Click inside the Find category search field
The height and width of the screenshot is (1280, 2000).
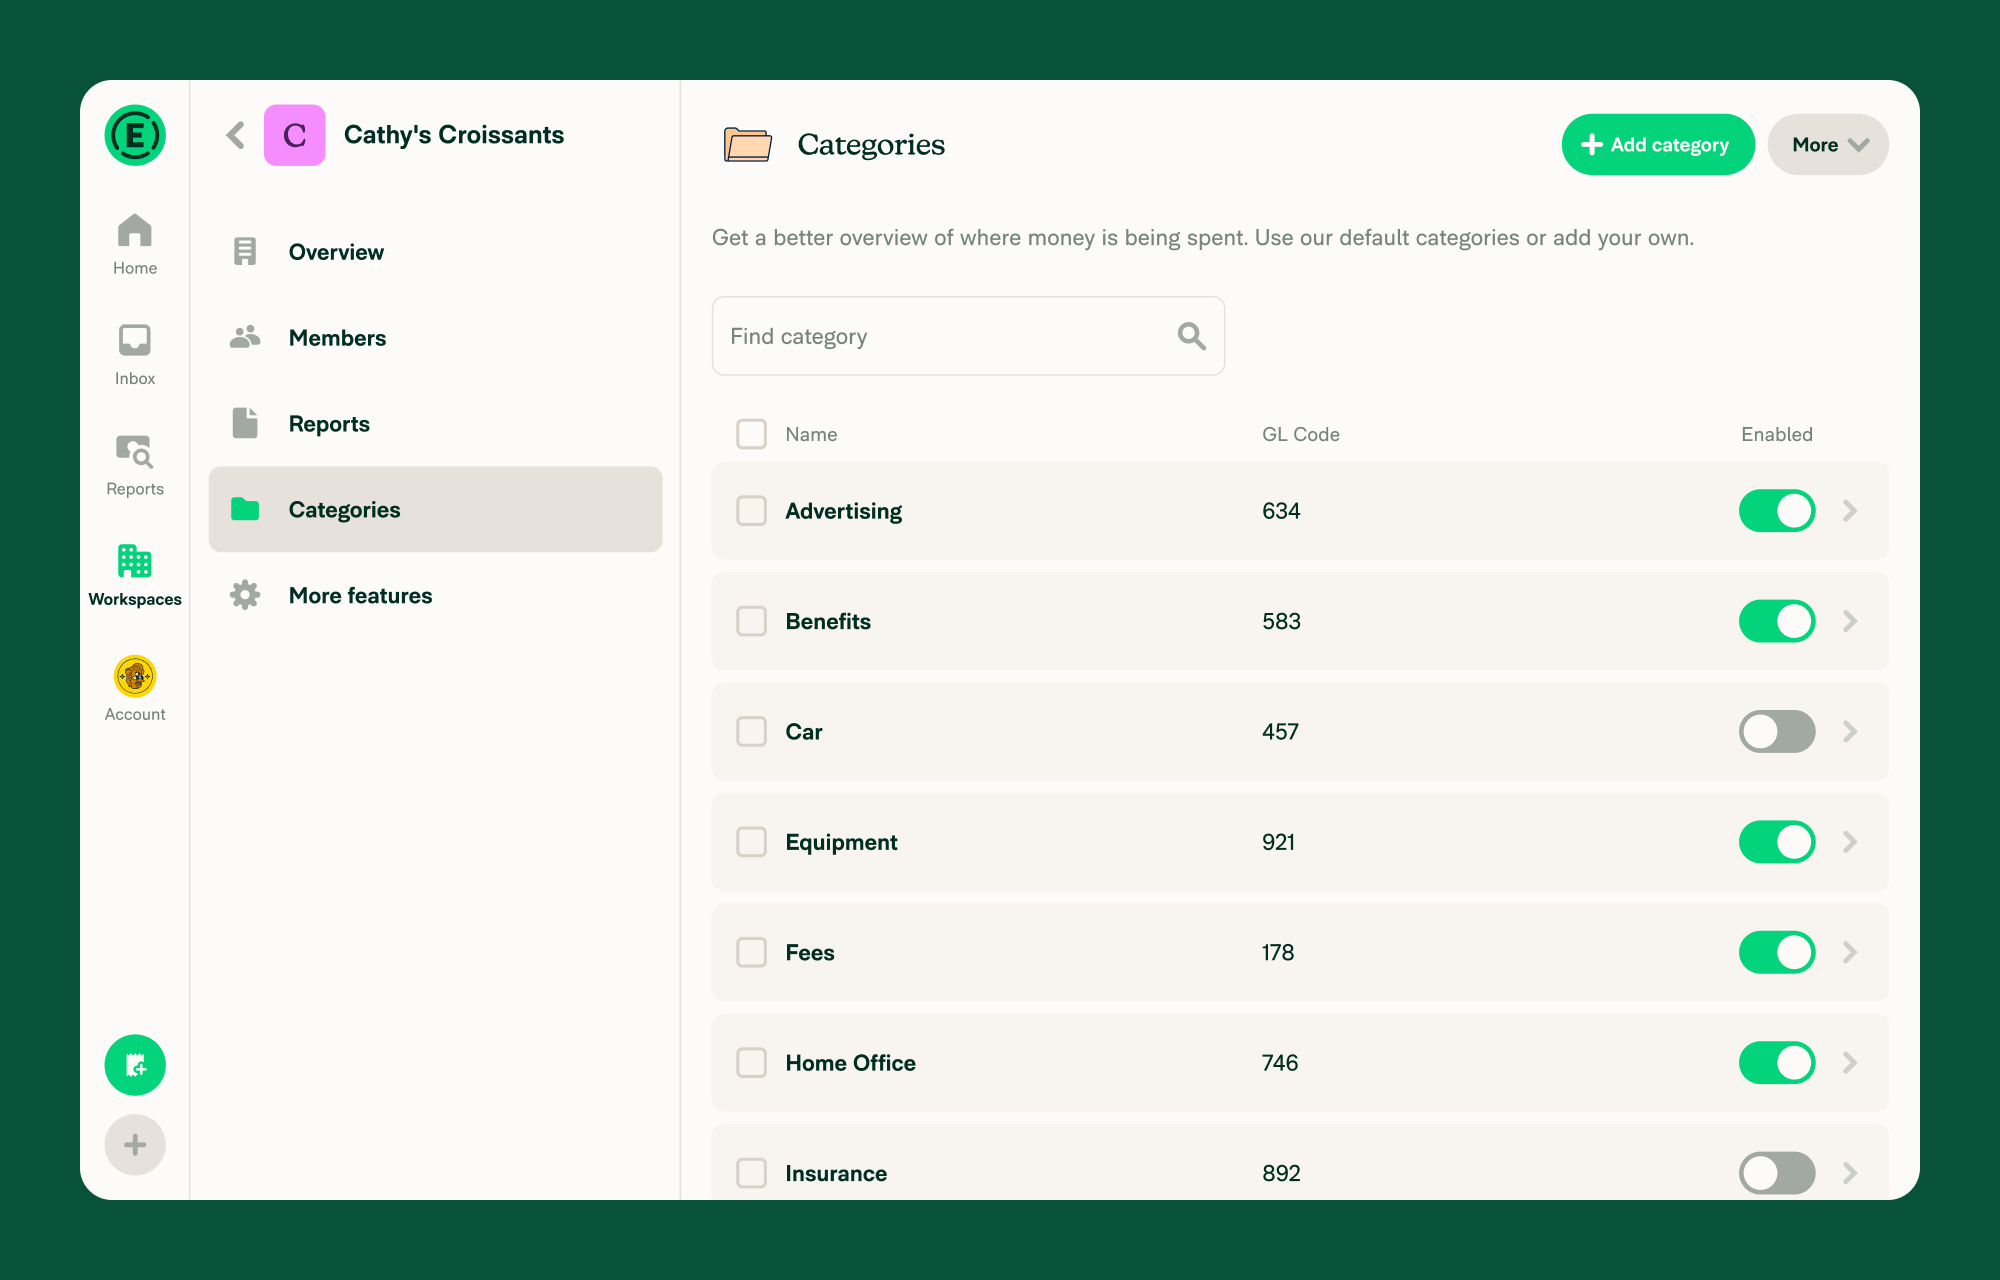(950, 336)
